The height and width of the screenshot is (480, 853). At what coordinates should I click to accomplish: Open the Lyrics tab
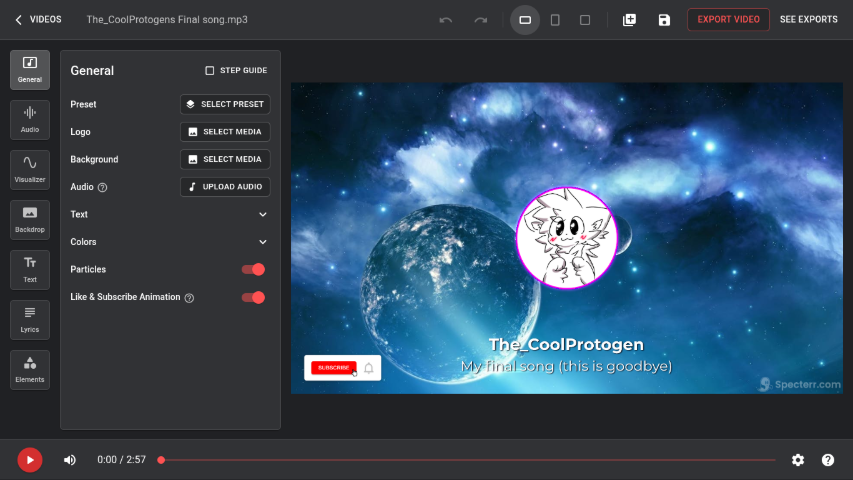coord(30,319)
